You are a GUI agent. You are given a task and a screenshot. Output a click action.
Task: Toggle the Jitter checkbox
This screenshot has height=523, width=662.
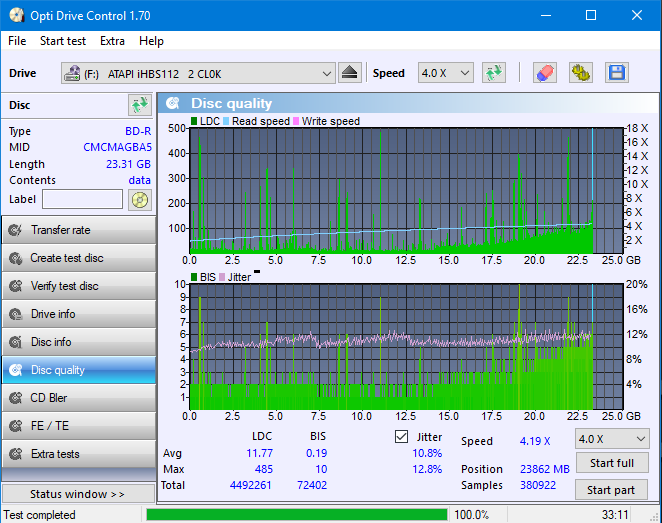[402, 436]
